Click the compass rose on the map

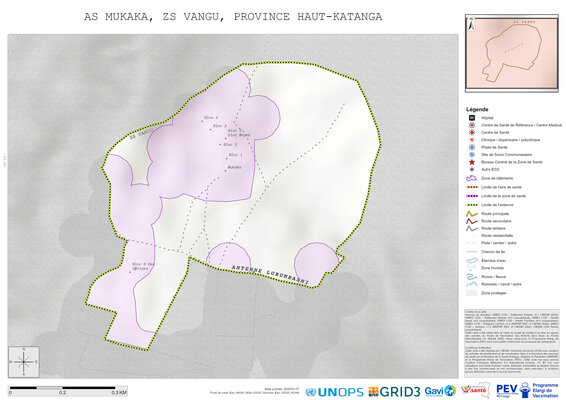point(24,362)
